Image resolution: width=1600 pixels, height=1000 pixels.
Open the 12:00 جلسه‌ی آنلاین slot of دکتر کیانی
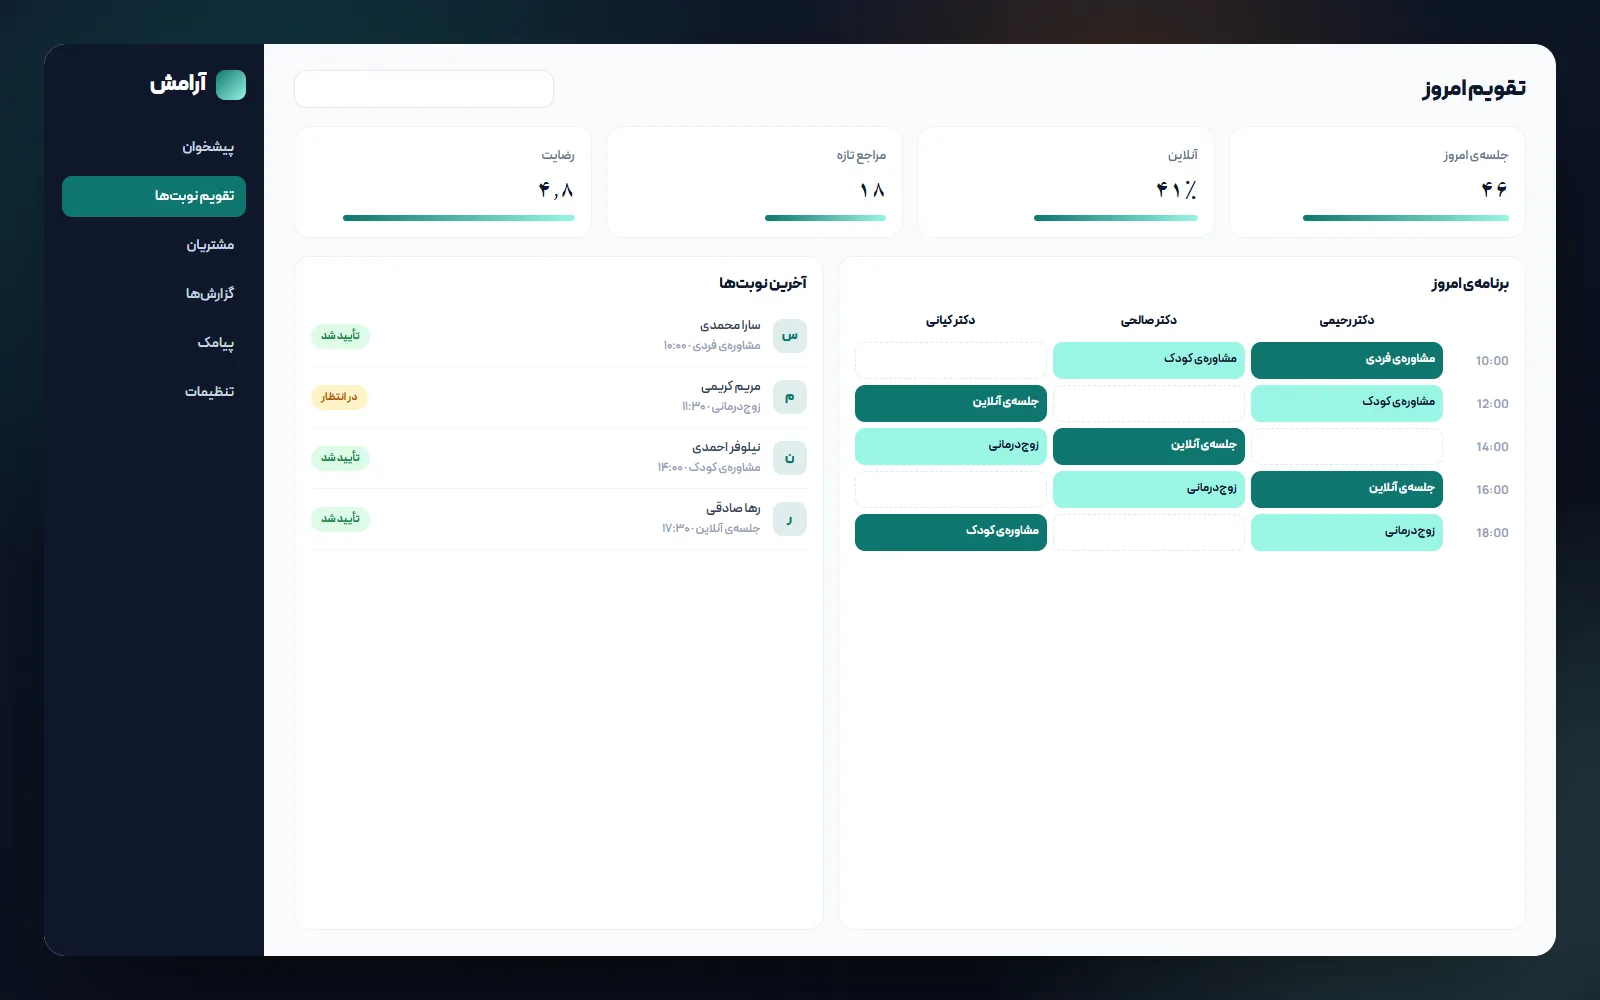point(951,403)
